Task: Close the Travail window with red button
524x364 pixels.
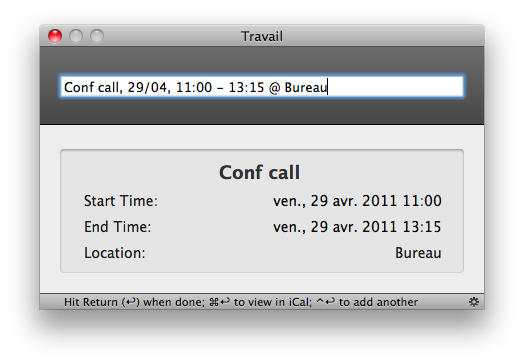Action: click(x=55, y=36)
